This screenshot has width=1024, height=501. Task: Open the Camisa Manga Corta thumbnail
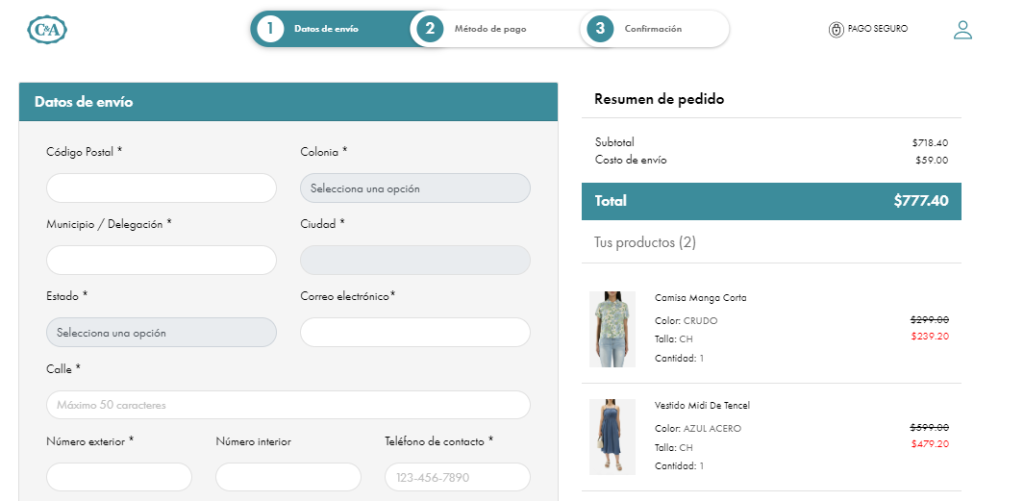click(x=612, y=328)
